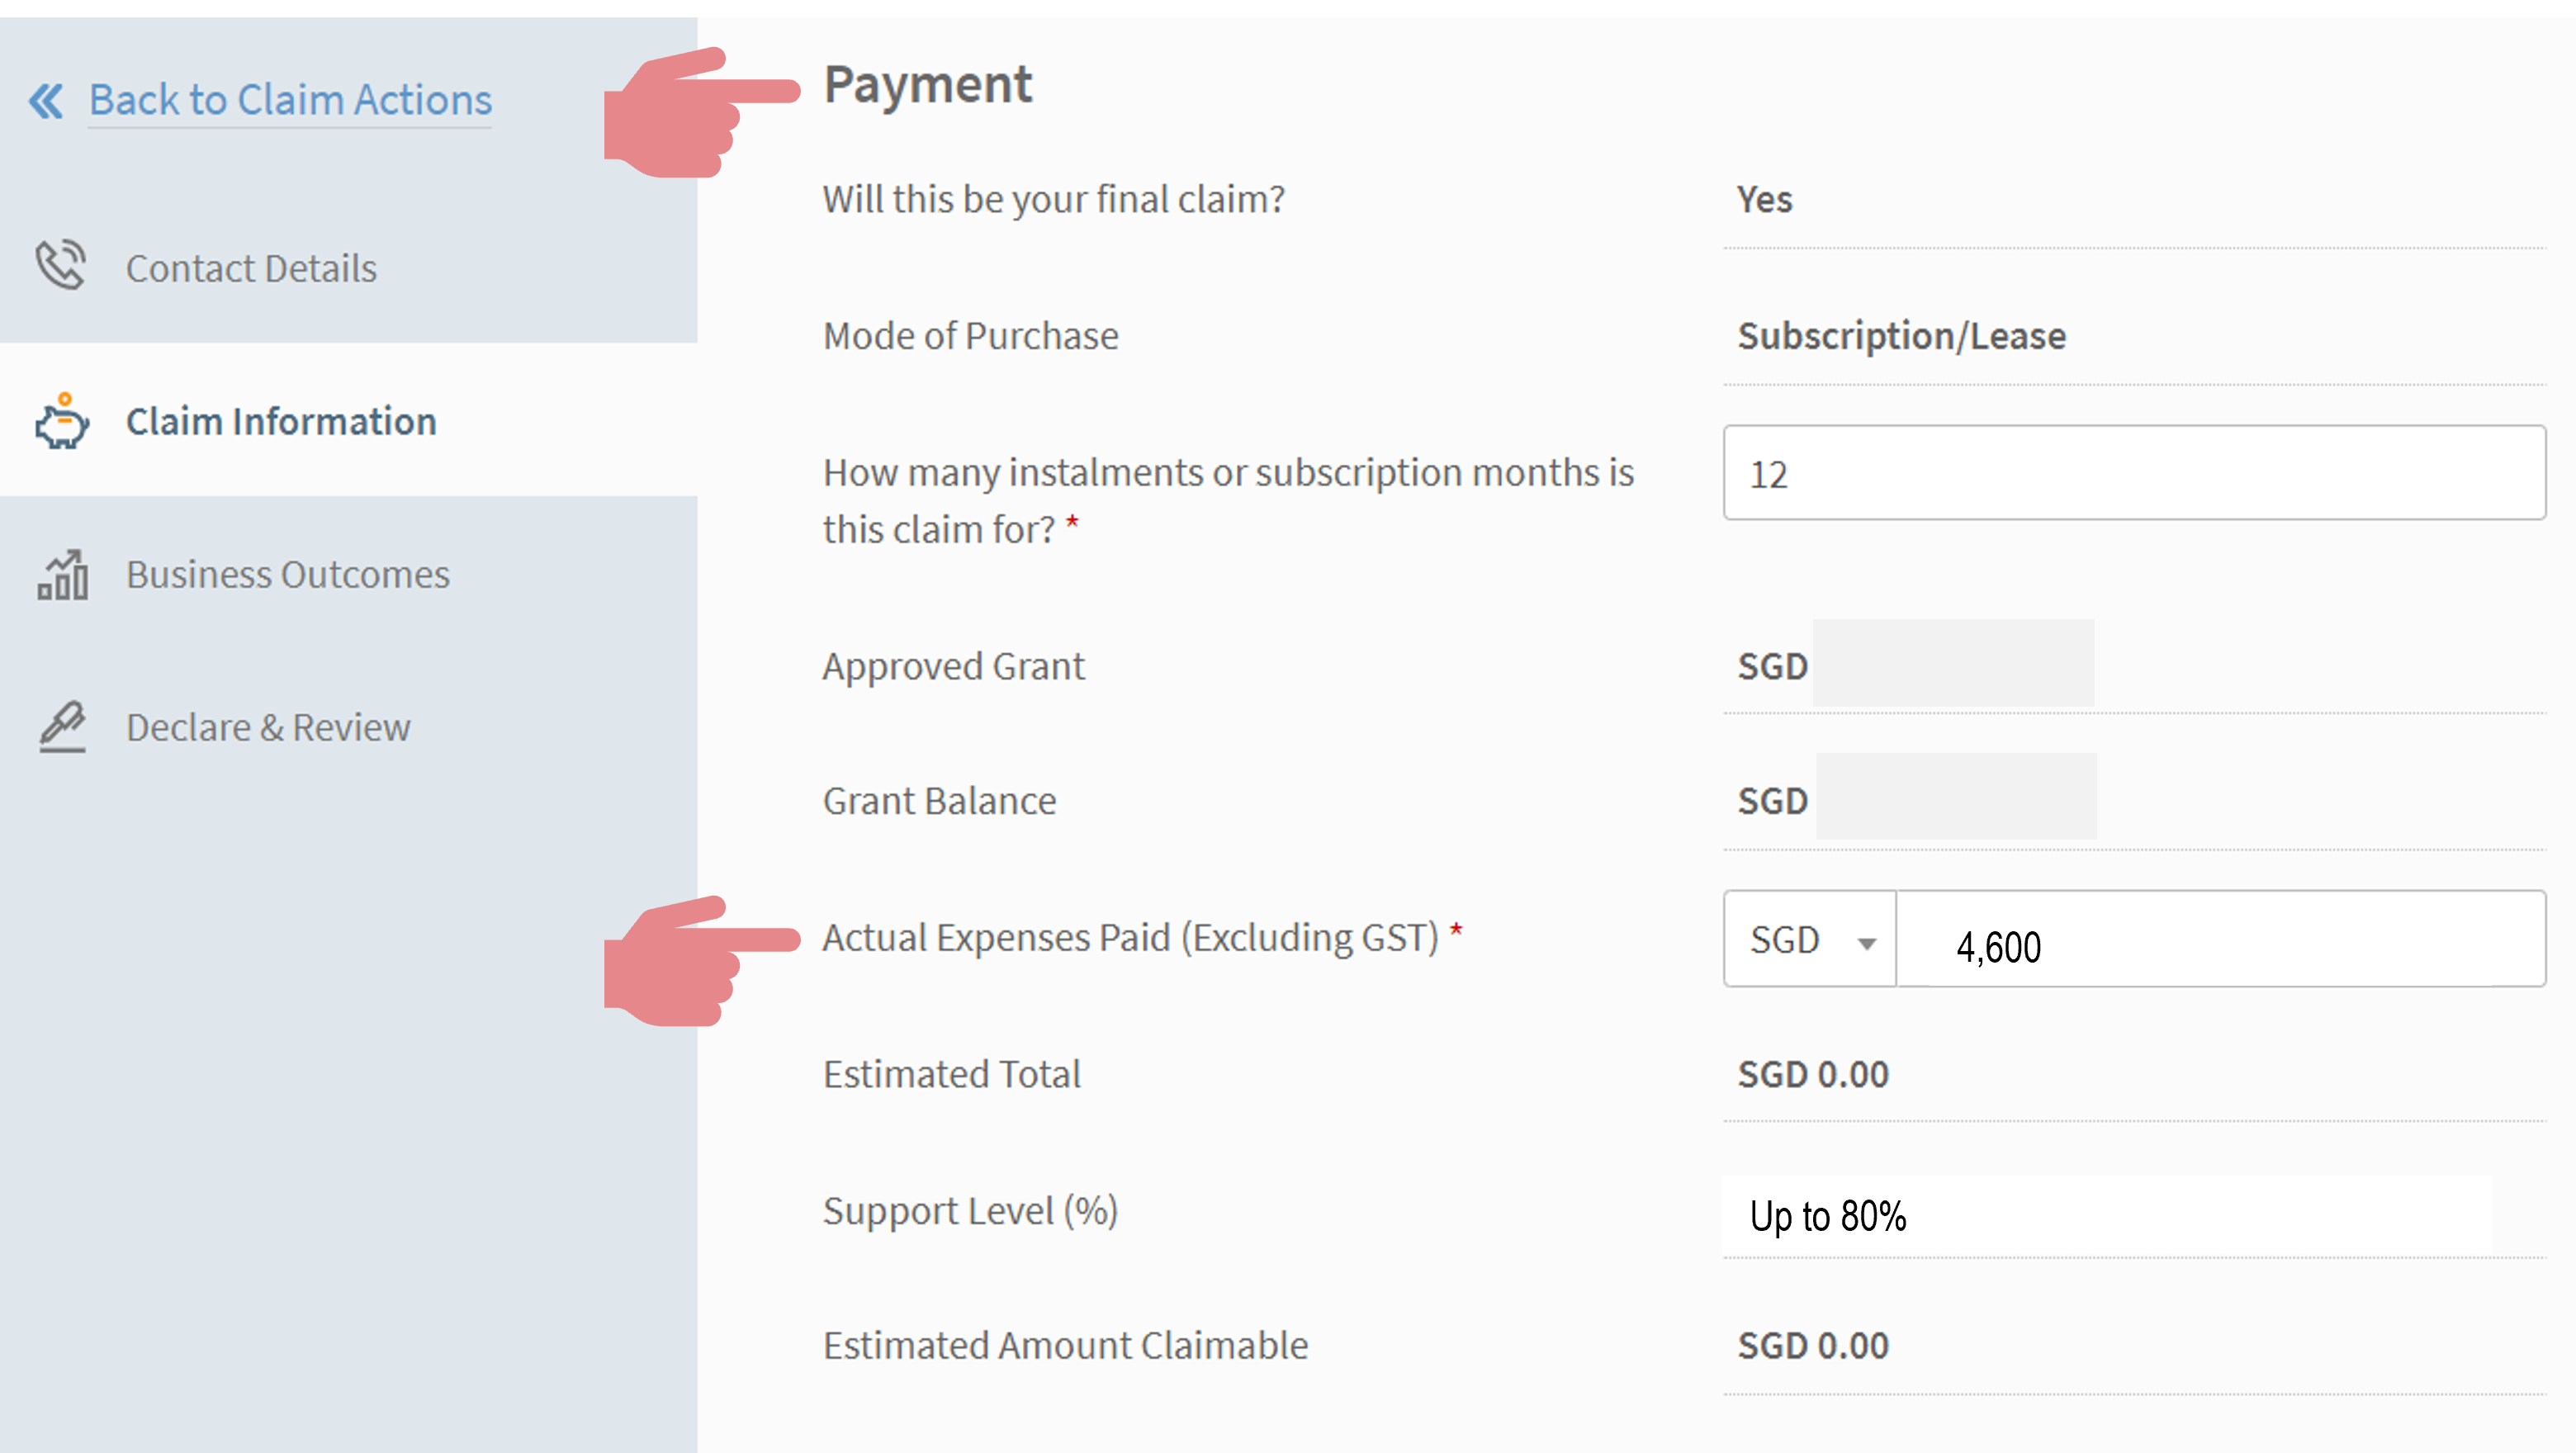Select the Claim Information section

click(281, 421)
